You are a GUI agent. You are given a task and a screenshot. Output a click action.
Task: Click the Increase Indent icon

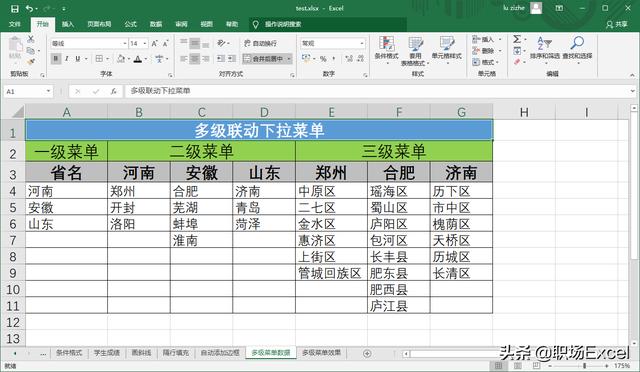point(231,59)
